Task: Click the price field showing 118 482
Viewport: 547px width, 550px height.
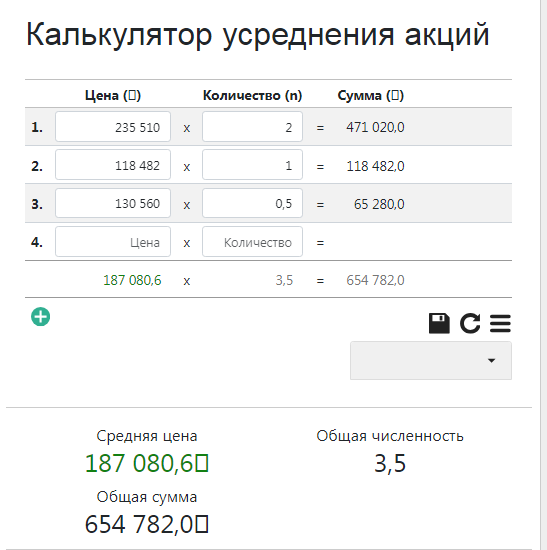Action: pos(113,165)
